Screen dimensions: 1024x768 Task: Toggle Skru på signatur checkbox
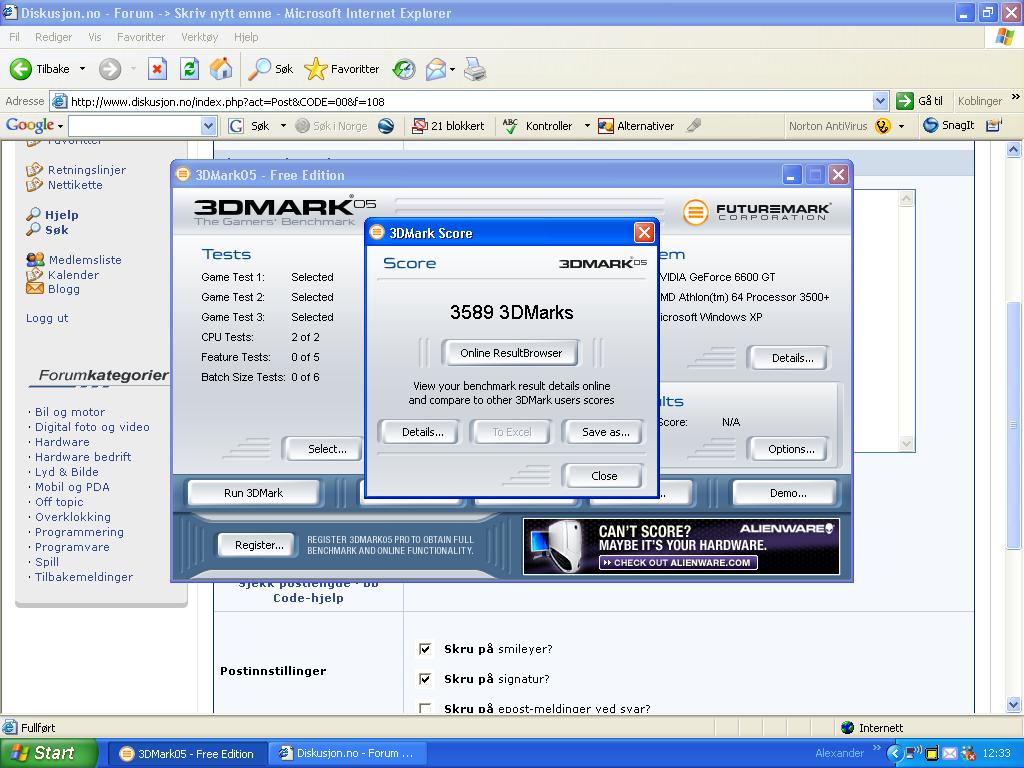(424, 679)
